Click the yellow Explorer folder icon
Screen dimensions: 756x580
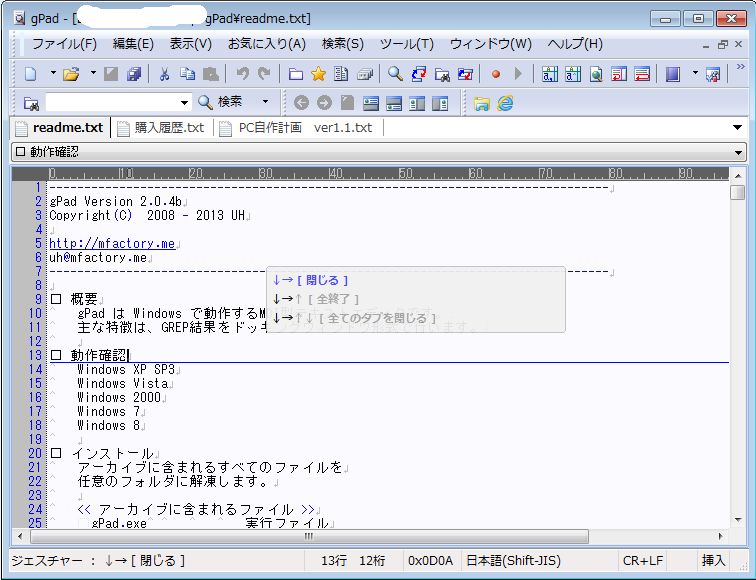click(x=481, y=103)
